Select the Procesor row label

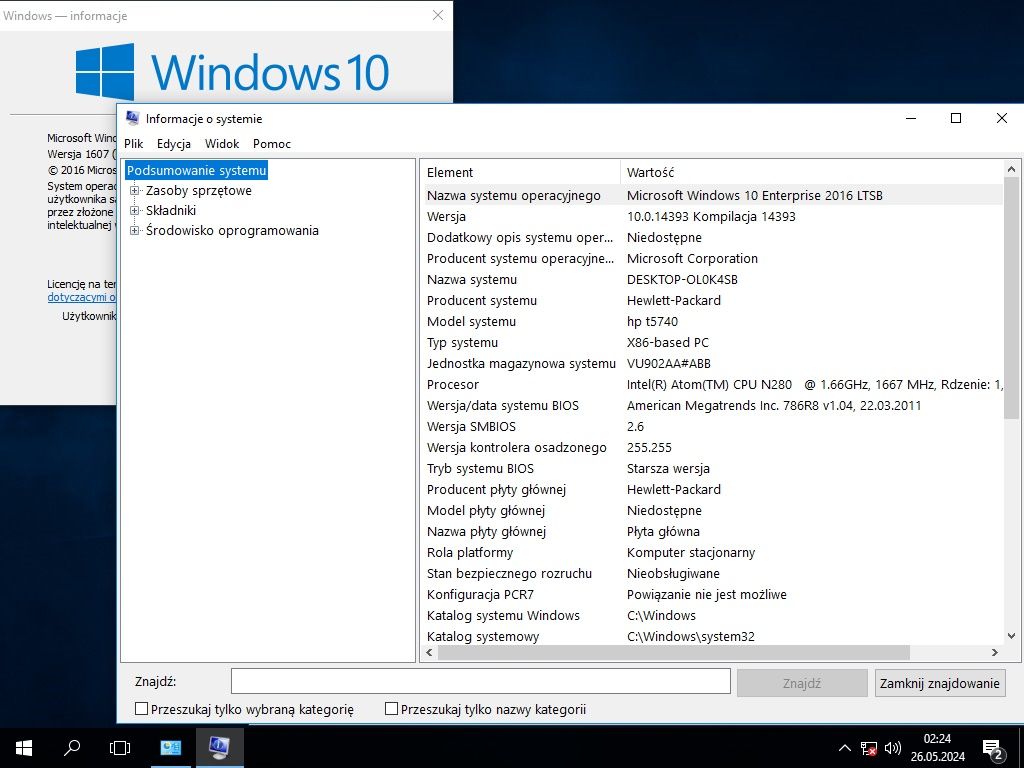[453, 385]
